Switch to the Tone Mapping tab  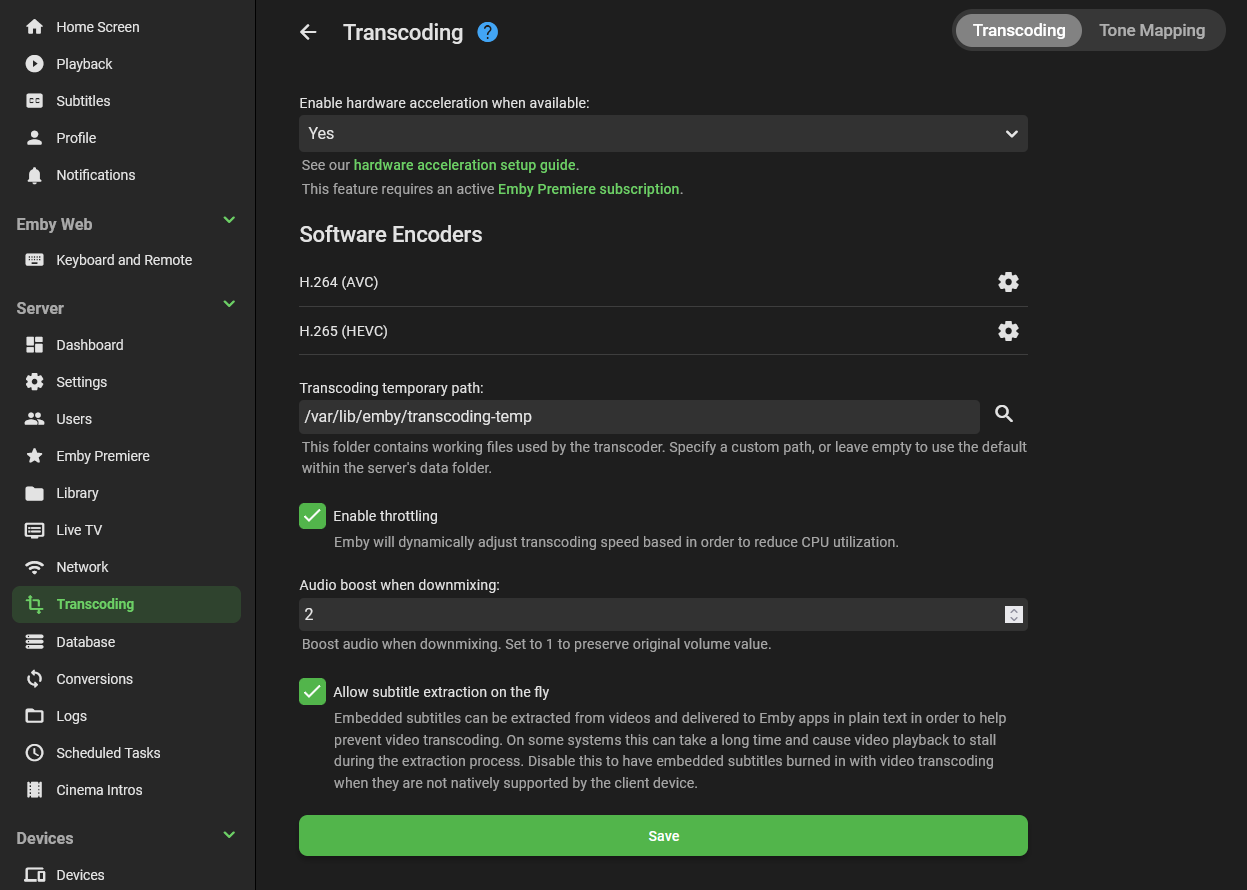tap(1152, 30)
